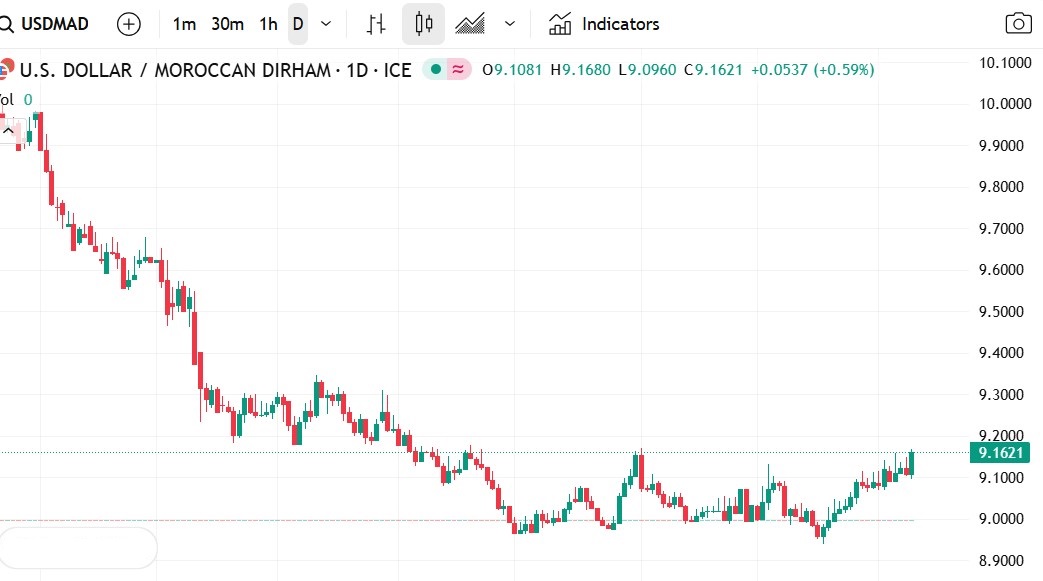Expand the time interval dropdown arrow
The height and width of the screenshot is (581, 1043).
pos(326,24)
